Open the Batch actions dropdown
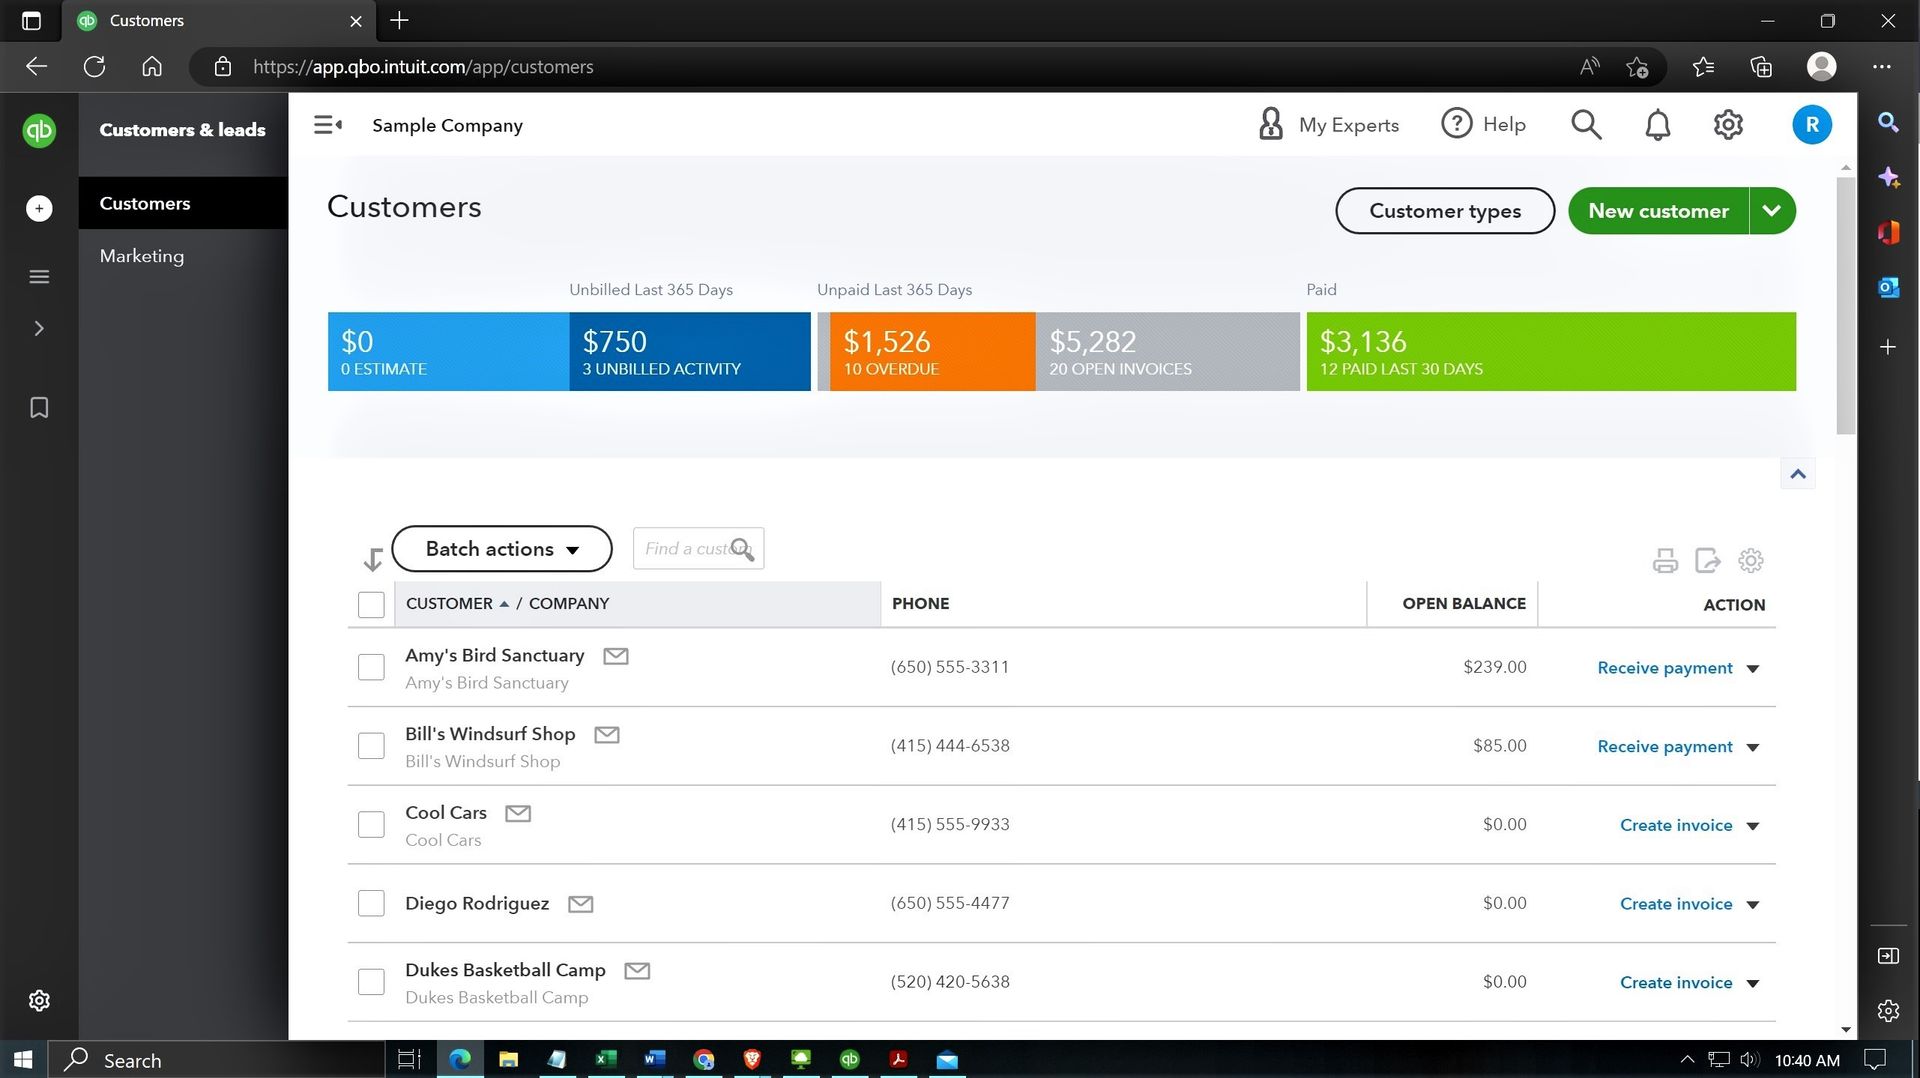This screenshot has width=1920, height=1078. [x=501, y=548]
